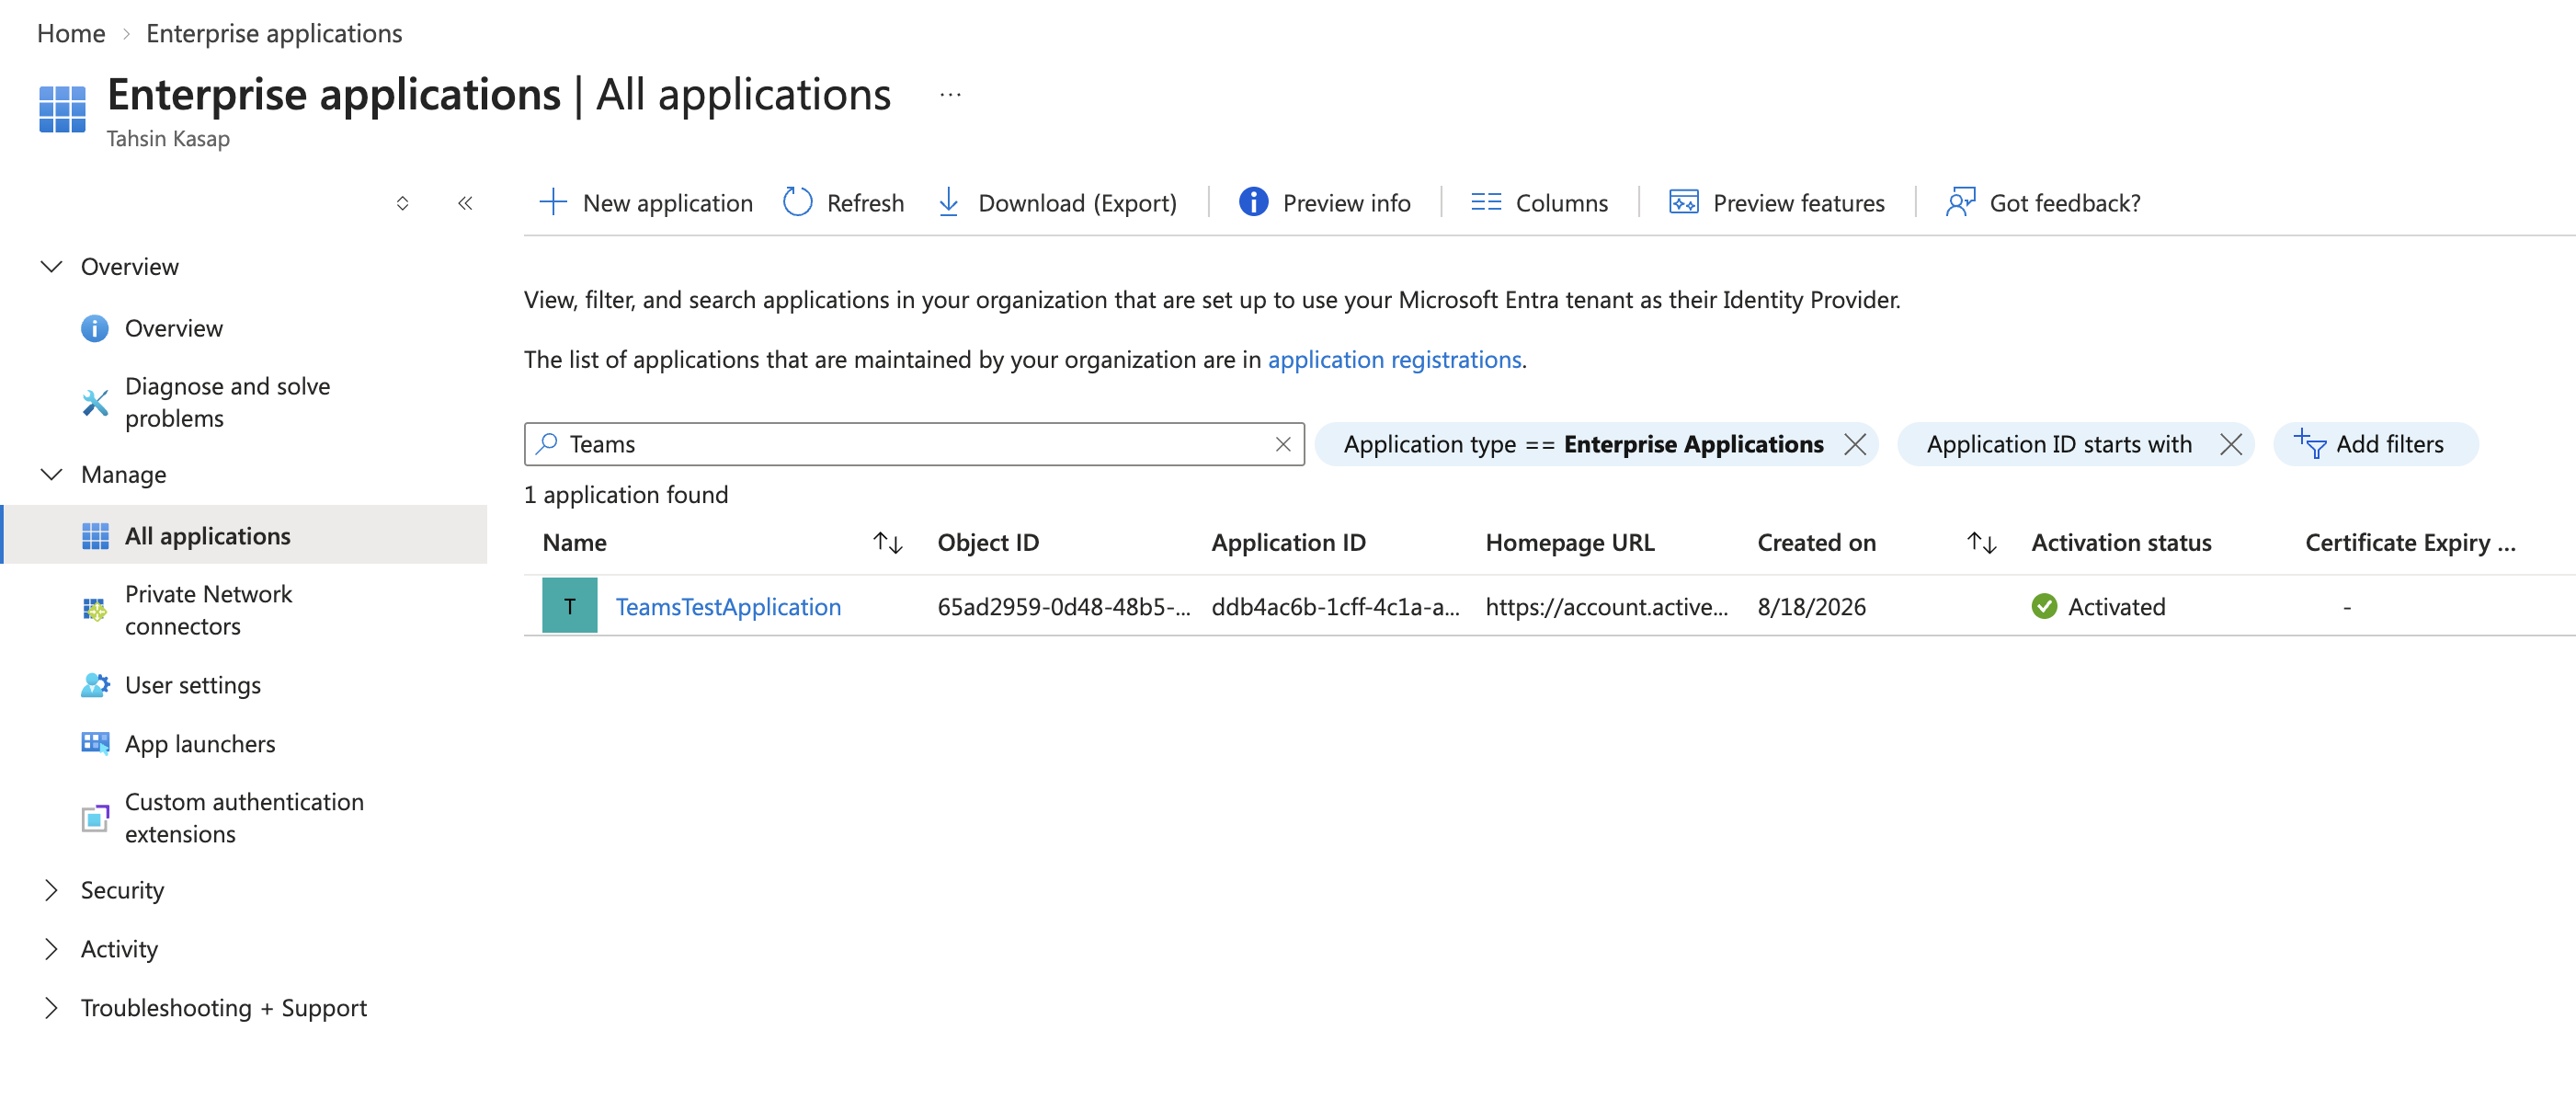Remove the Application type Enterprise Applications filter

1855,444
